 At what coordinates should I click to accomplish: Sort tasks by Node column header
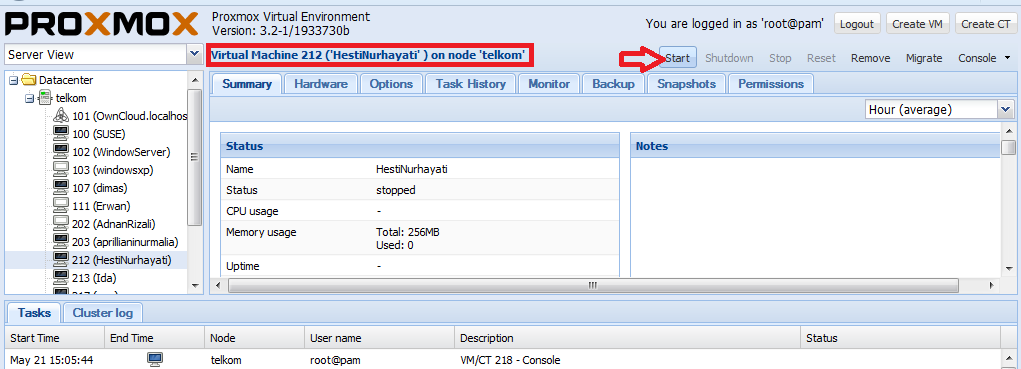point(255,338)
